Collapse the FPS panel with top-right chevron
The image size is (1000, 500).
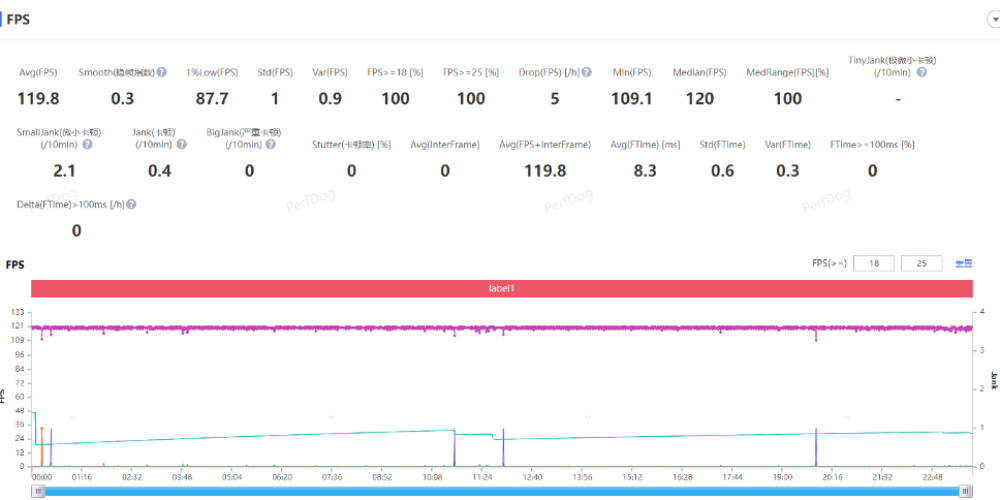coord(989,19)
